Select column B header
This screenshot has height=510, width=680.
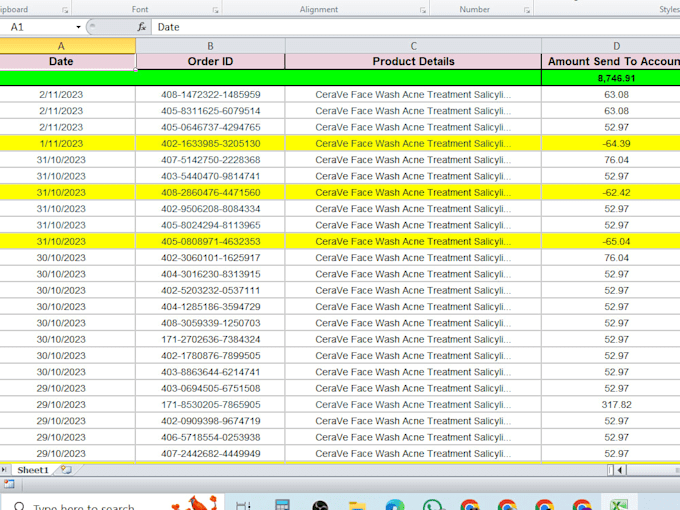tap(210, 46)
